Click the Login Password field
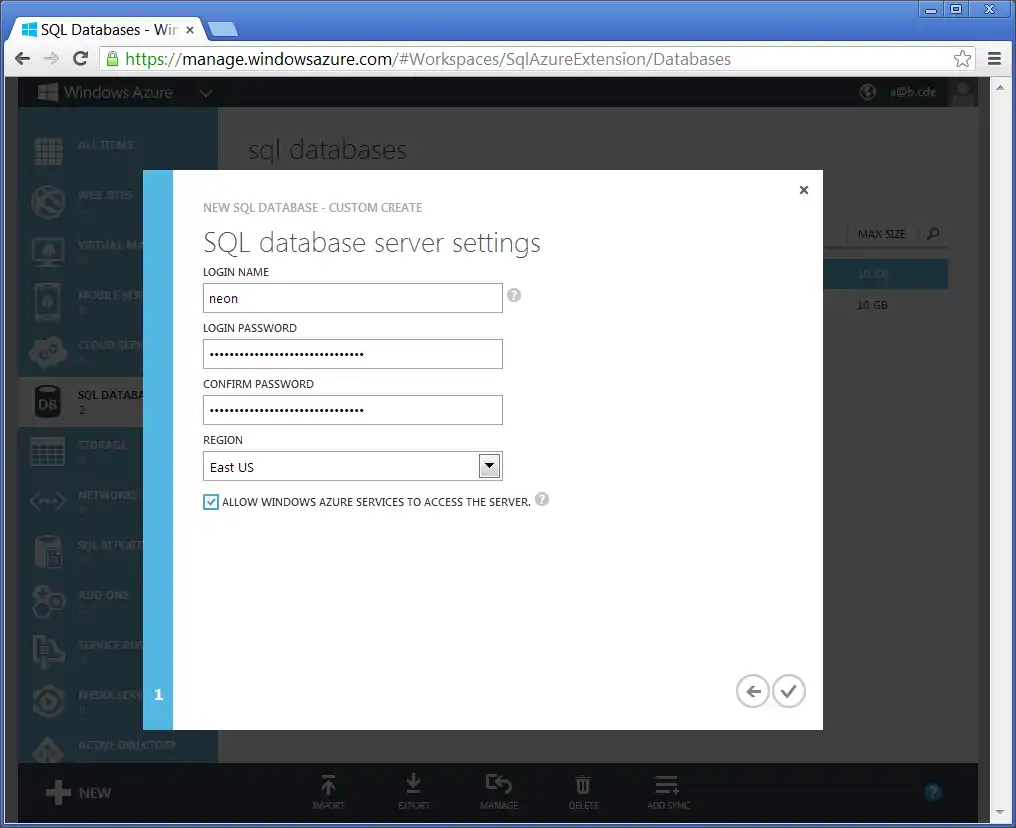This screenshot has height=828, width=1016. (x=352, y=354)
